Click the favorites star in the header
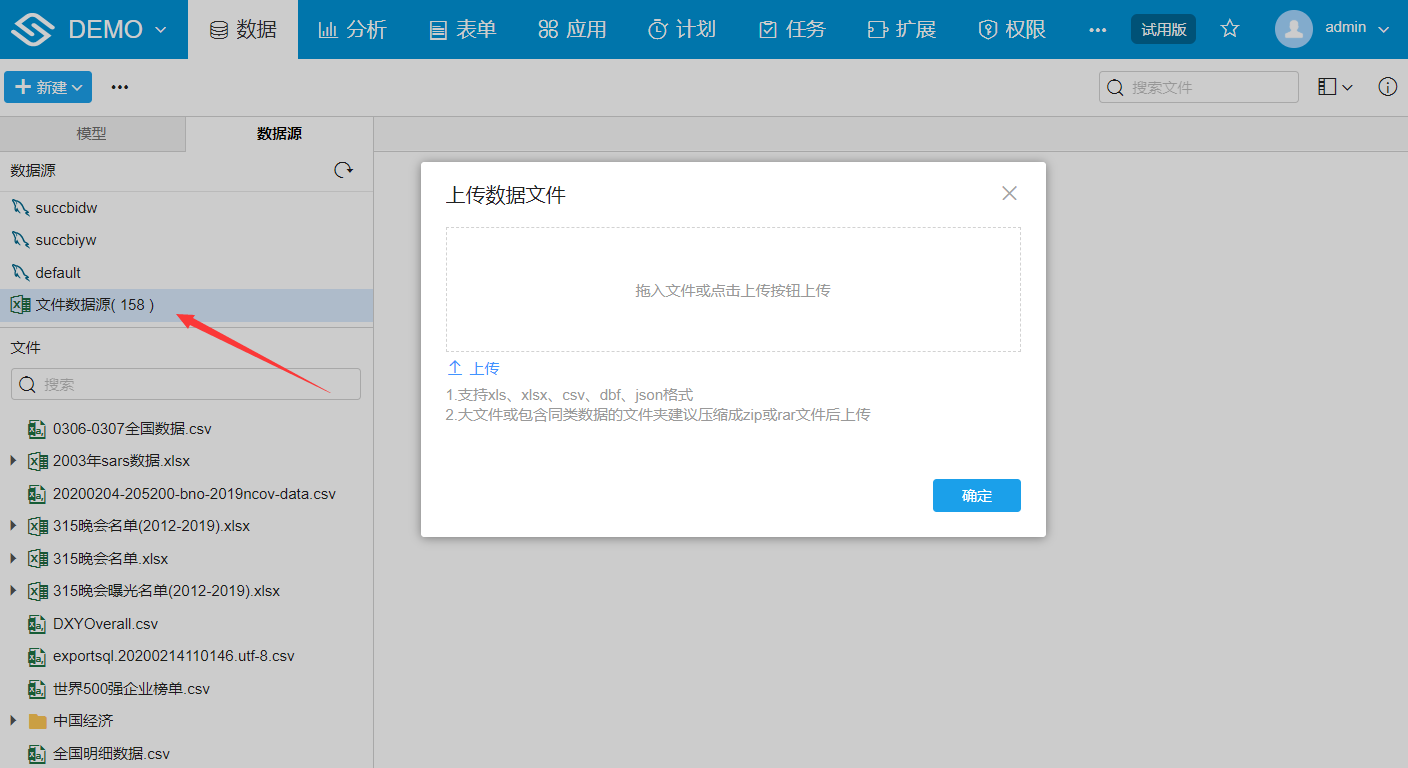 (1230, 29)
